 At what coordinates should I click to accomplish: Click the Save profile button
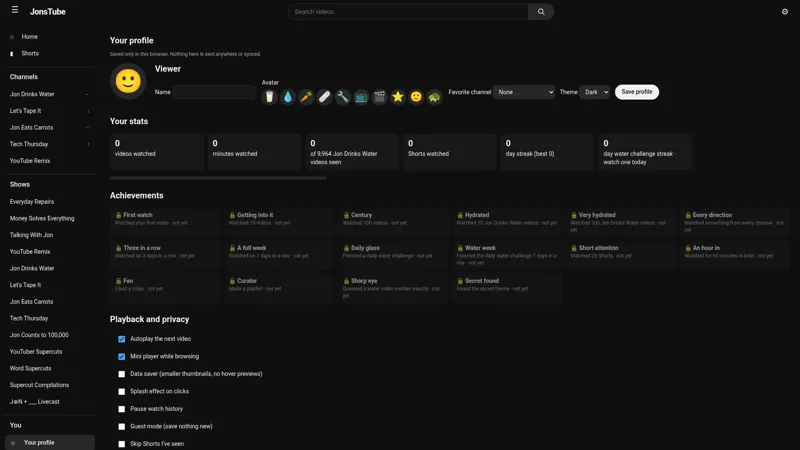click(x=637, y=92)
